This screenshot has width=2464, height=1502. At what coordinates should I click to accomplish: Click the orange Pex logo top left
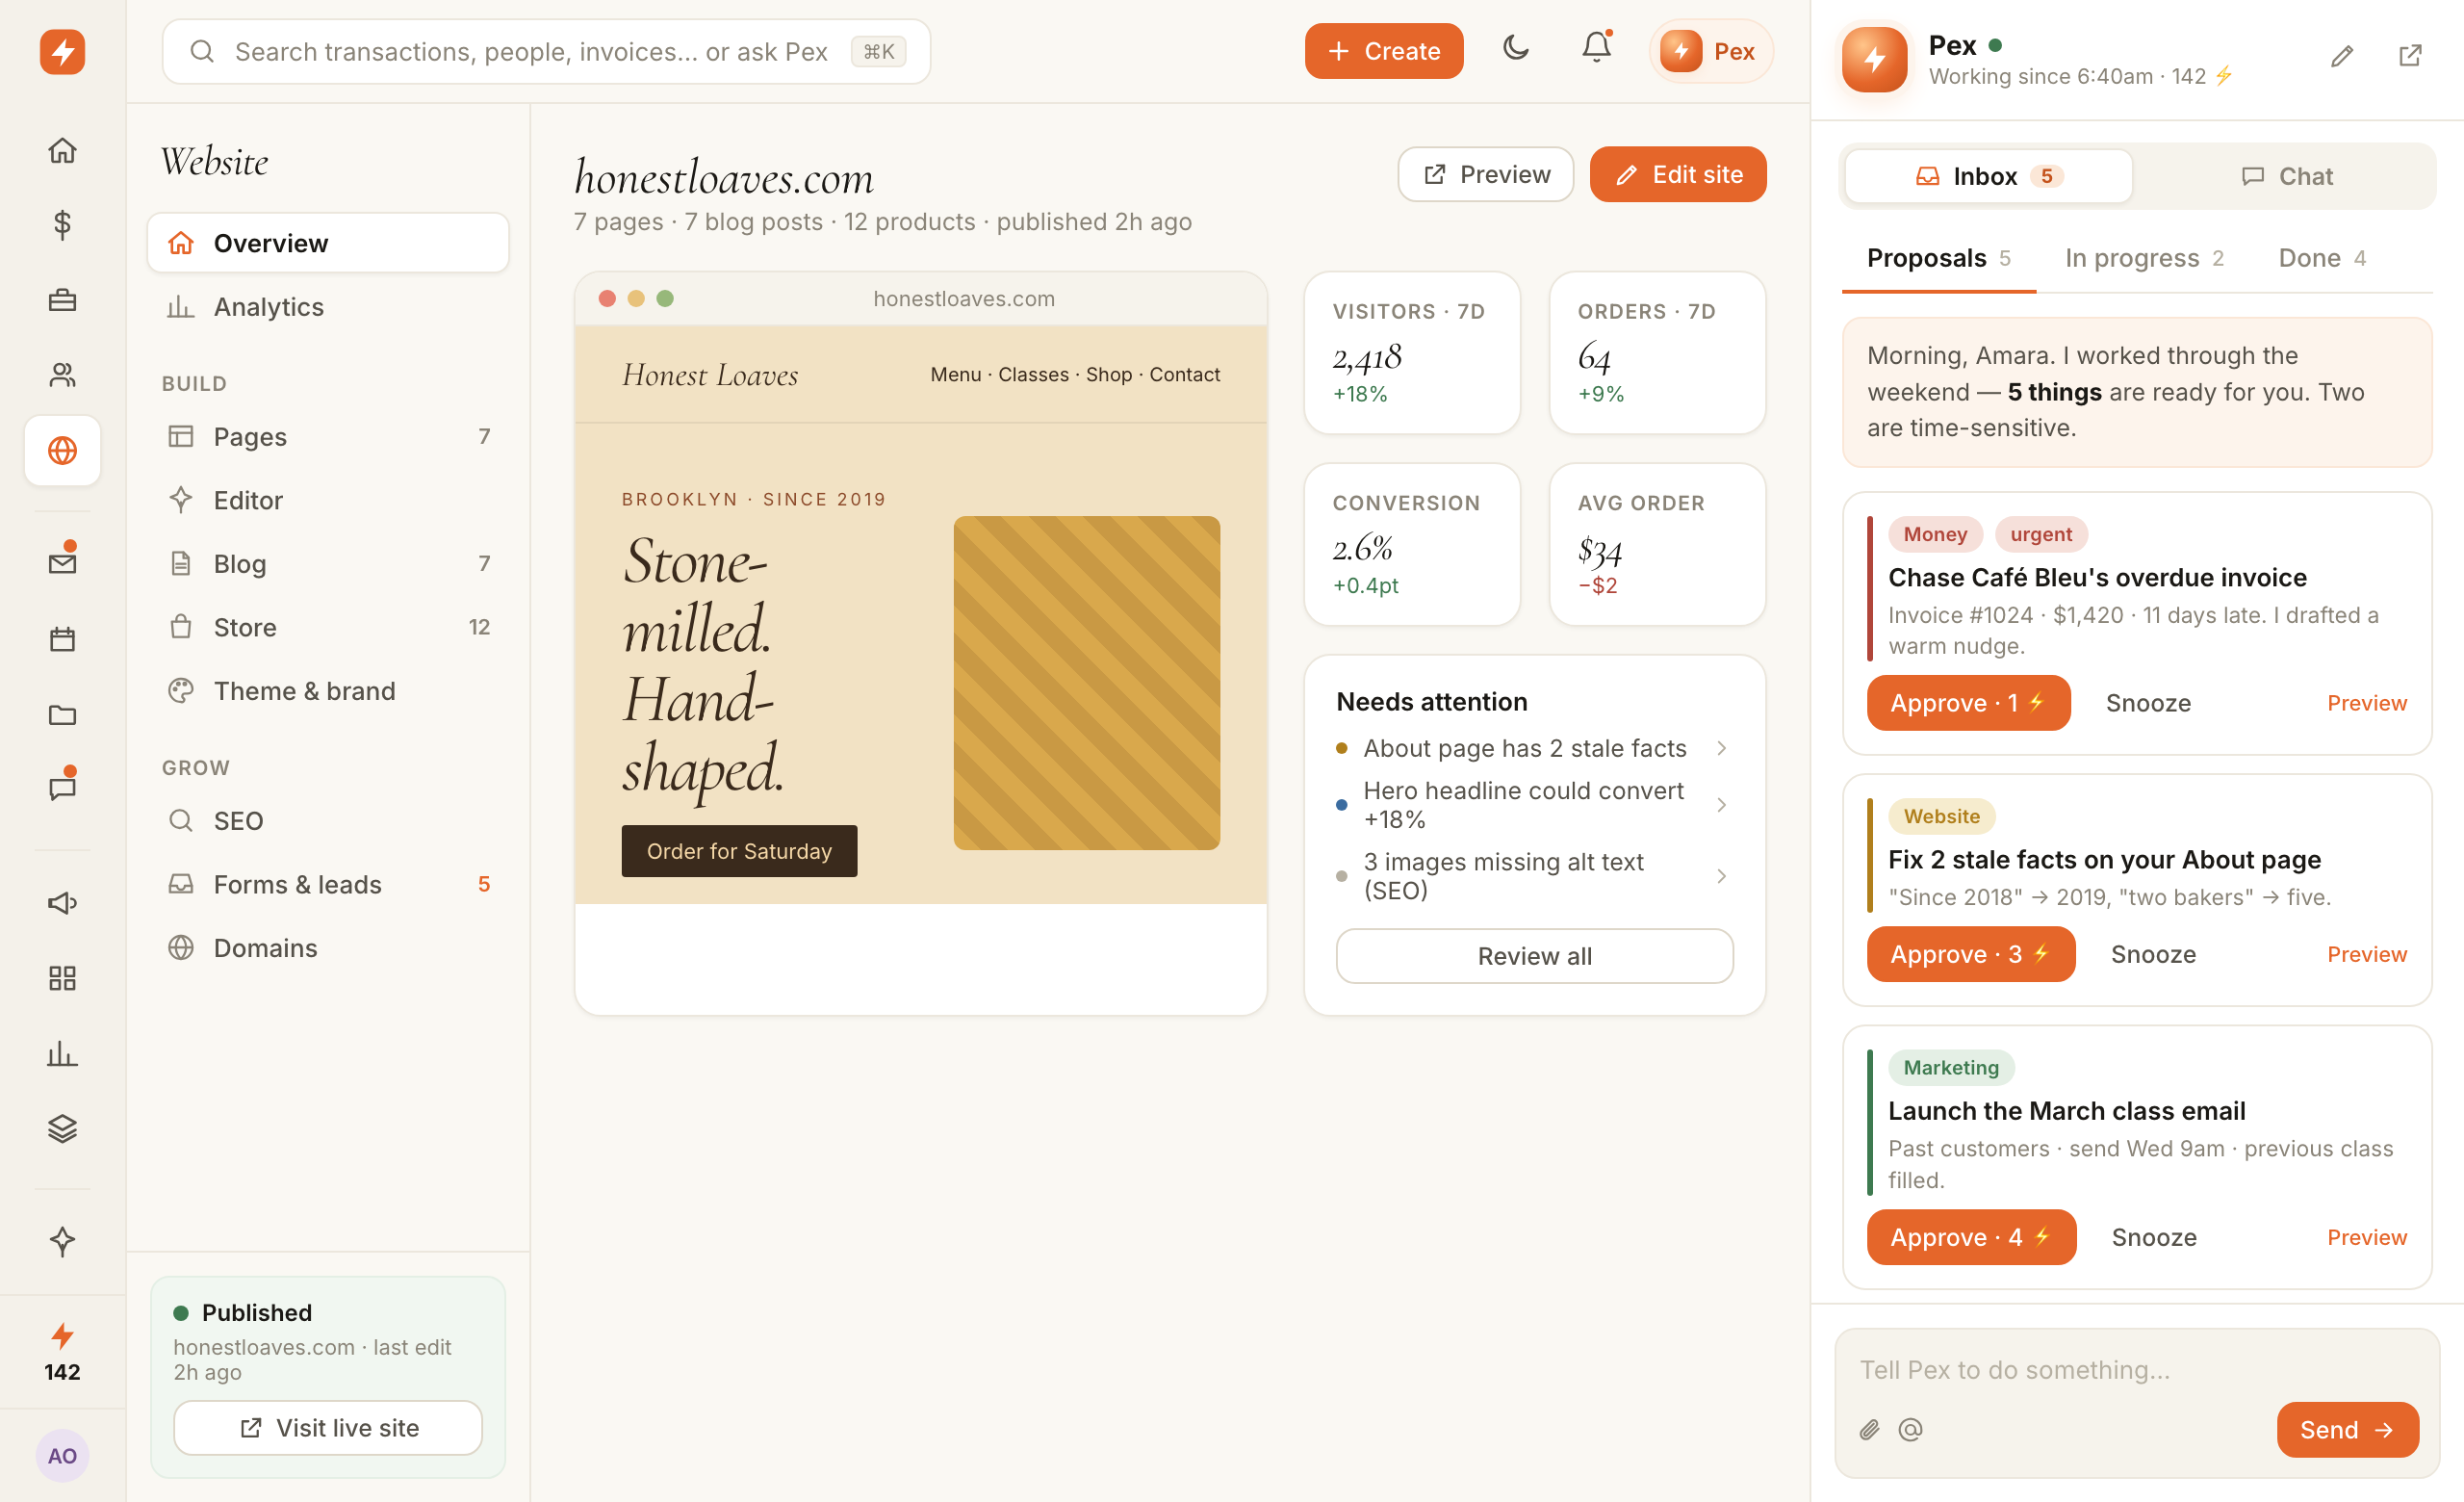pyautogui.click(x=62, y=51)
